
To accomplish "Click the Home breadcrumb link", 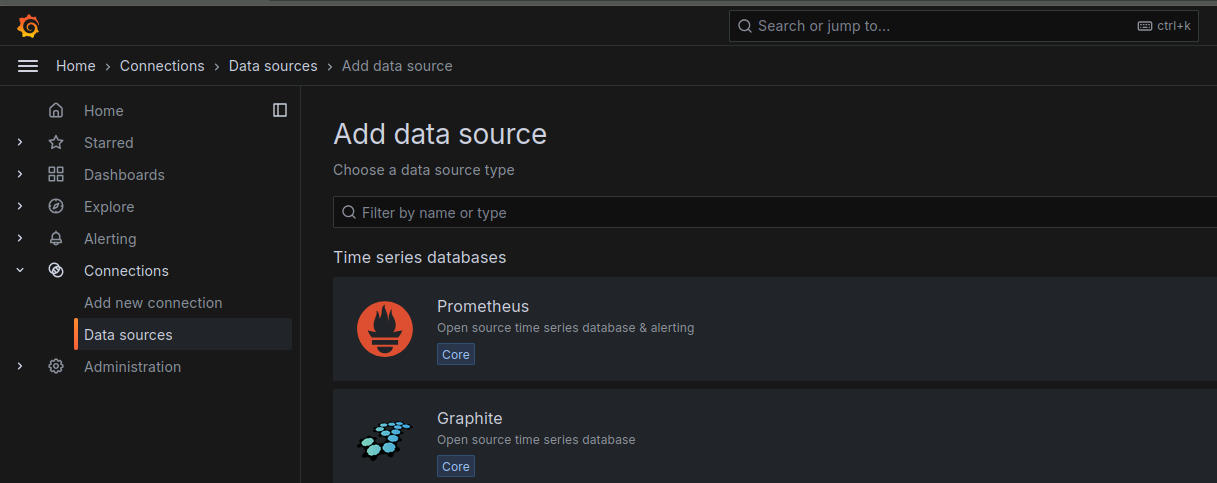I will (x=76, y=66).
